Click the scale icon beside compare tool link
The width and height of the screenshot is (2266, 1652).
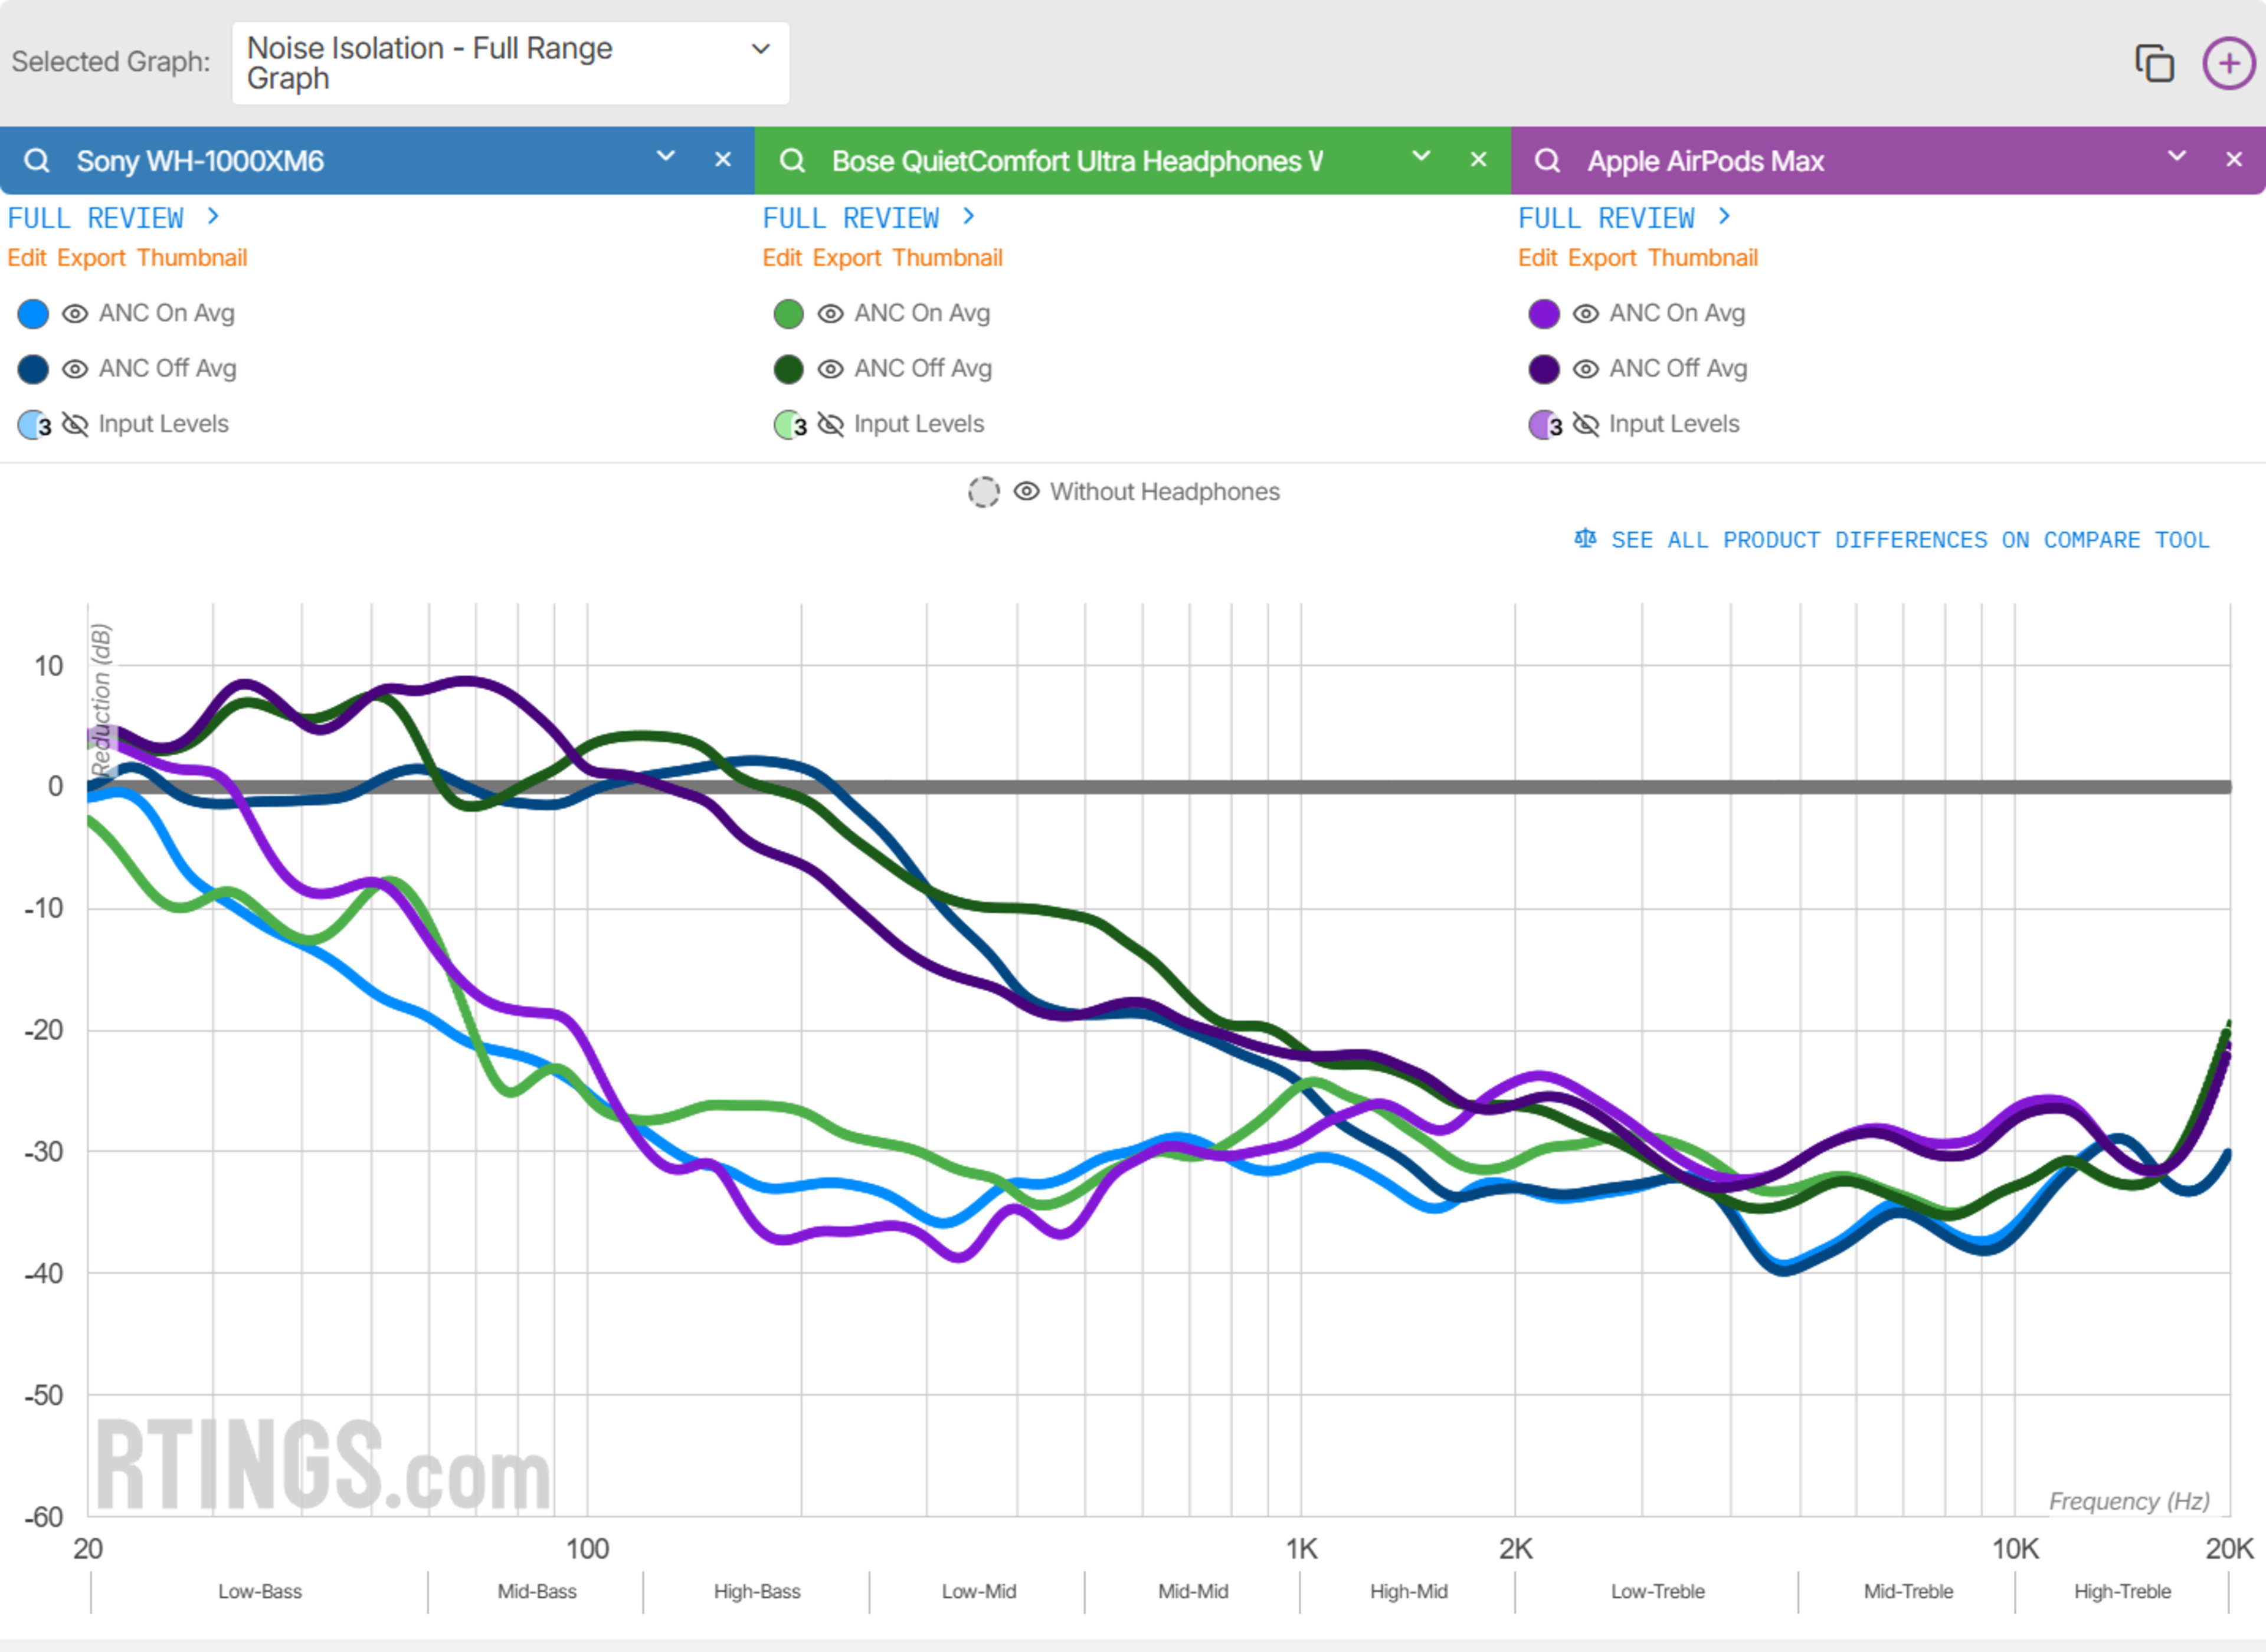pos(1585,539)
